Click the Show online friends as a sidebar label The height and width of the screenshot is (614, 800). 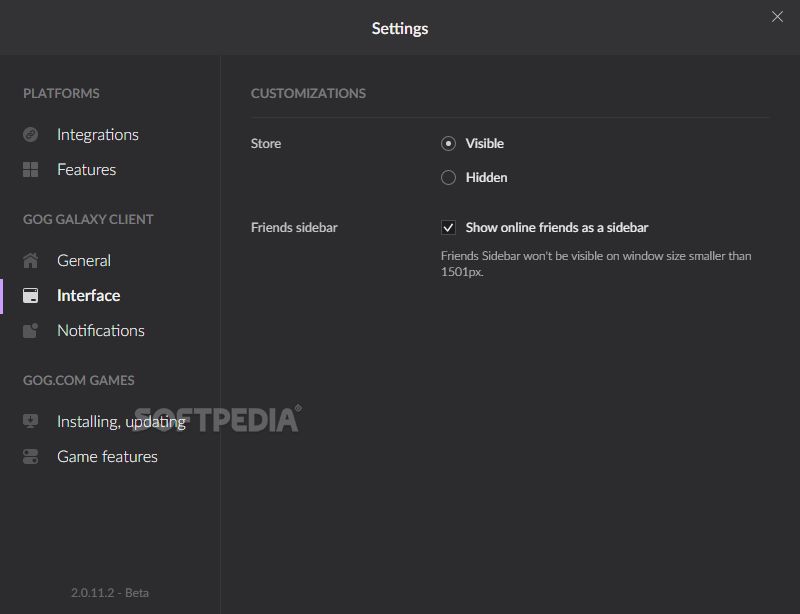pos(557,227)
